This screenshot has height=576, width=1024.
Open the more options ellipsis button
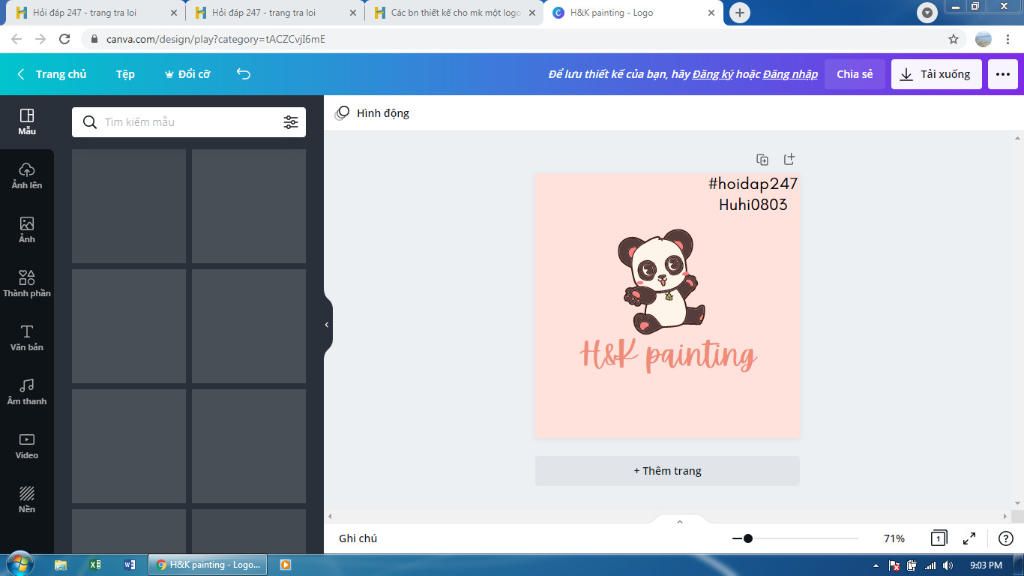[1002, 74]
